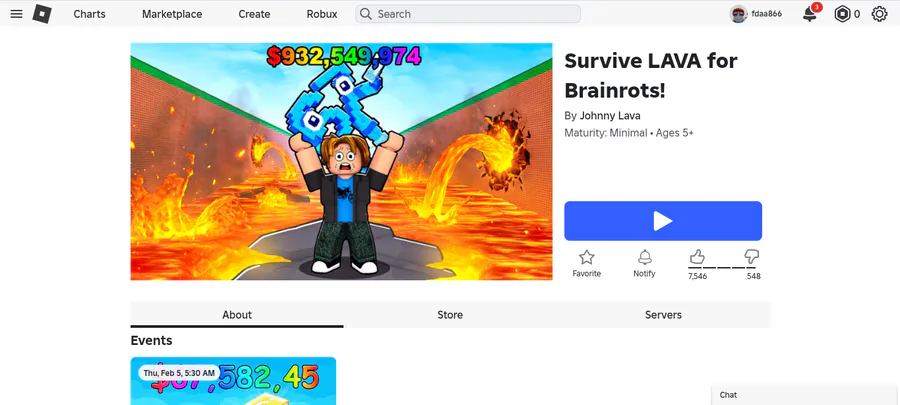Image resolution: width=900 pixels, height=405 pixels.
Task: Click the like/dislike ratio bar
Action: pyautogui.click(x=724, y=268)
